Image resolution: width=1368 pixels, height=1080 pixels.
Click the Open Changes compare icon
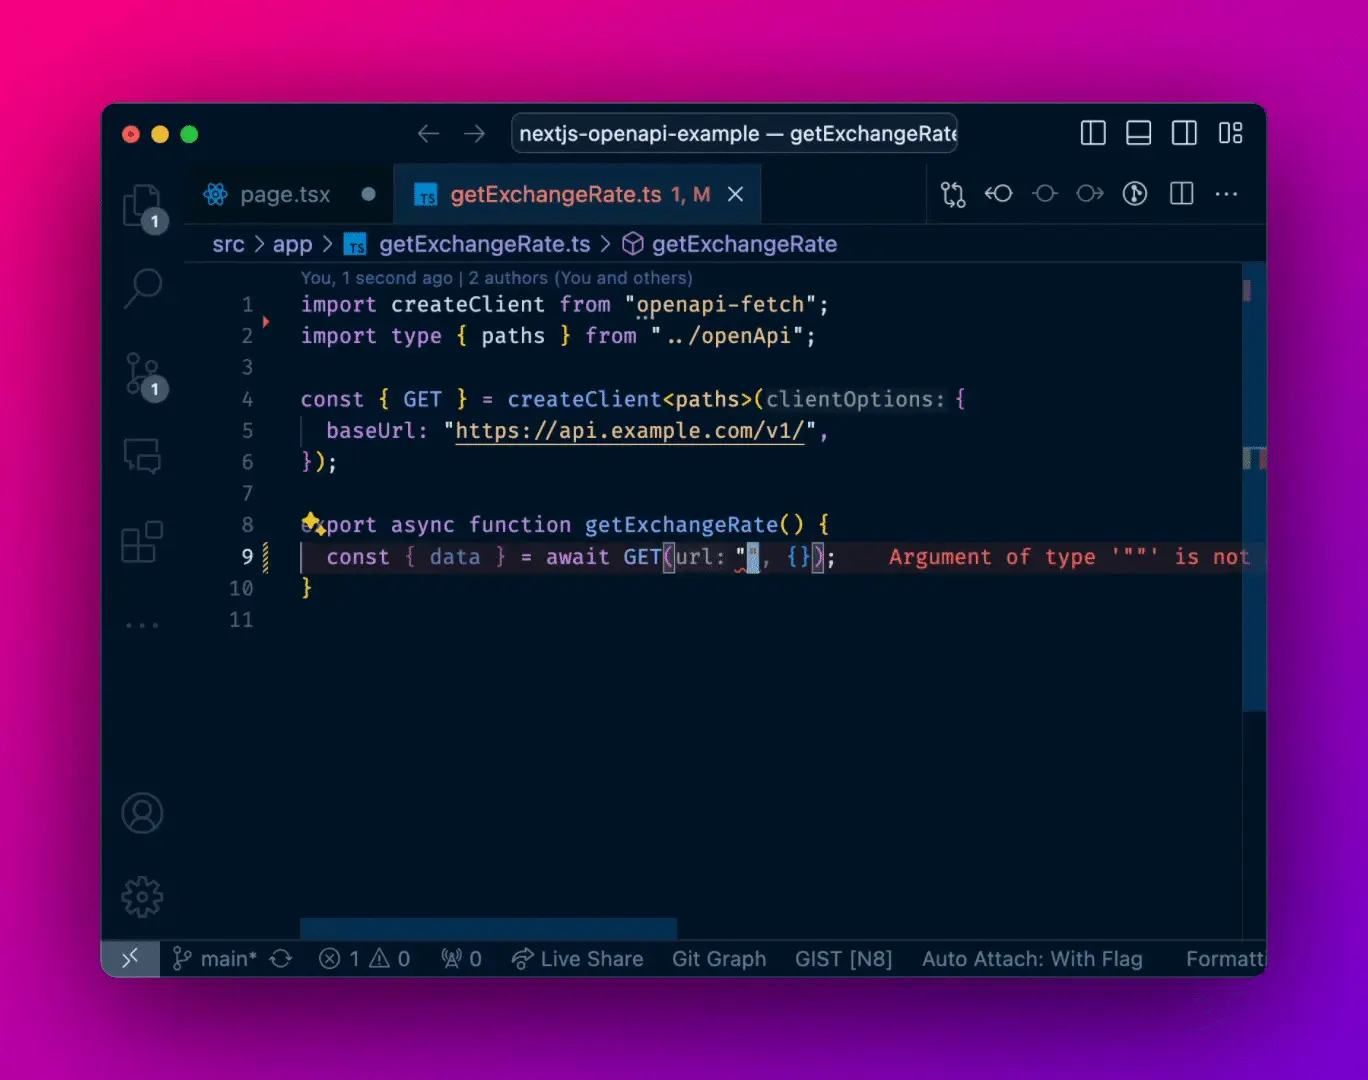coord(953,194)
